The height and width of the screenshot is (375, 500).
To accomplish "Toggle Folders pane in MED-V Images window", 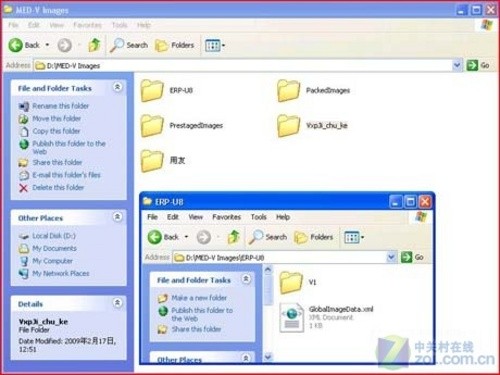I will 175,45.
